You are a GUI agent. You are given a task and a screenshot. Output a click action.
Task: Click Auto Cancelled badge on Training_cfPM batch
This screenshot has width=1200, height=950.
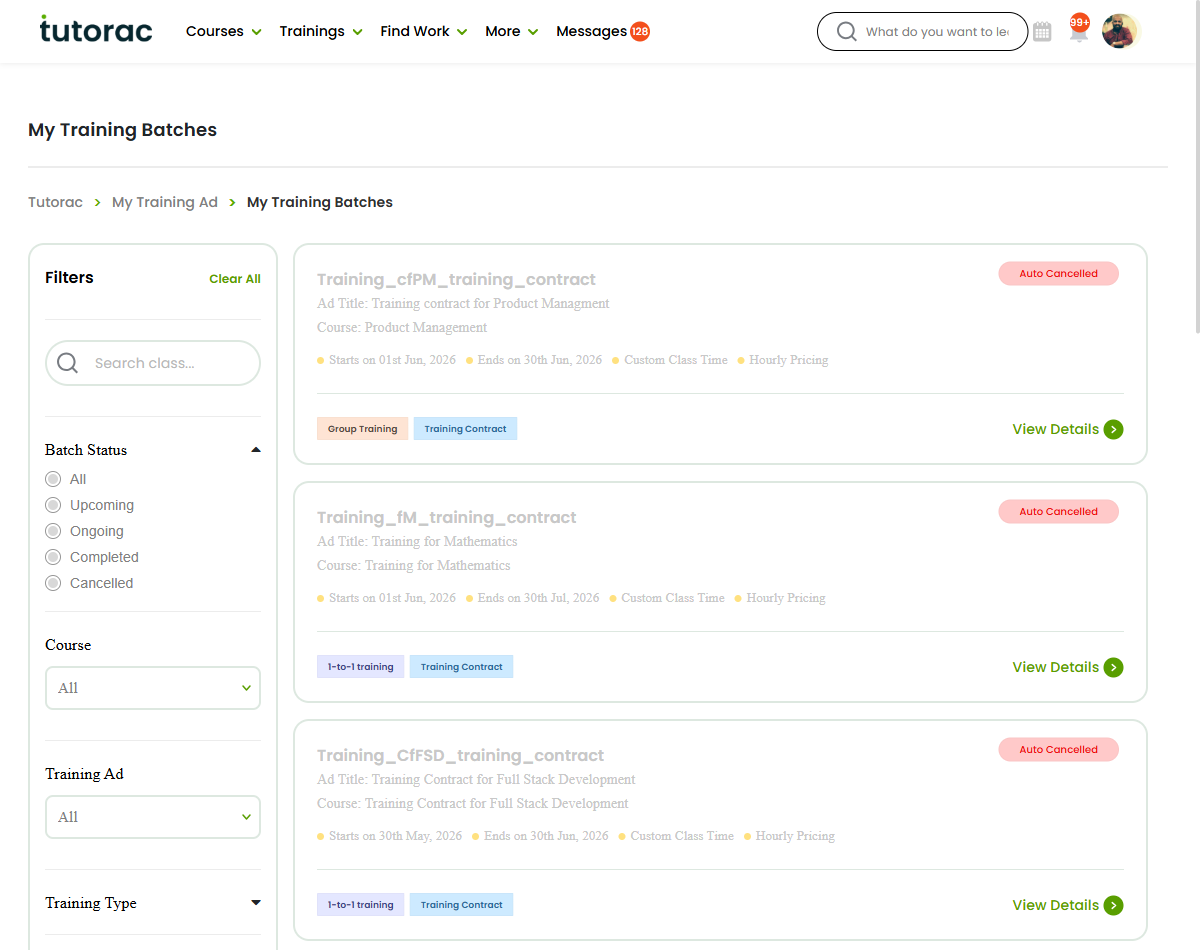coord(1058,273)
